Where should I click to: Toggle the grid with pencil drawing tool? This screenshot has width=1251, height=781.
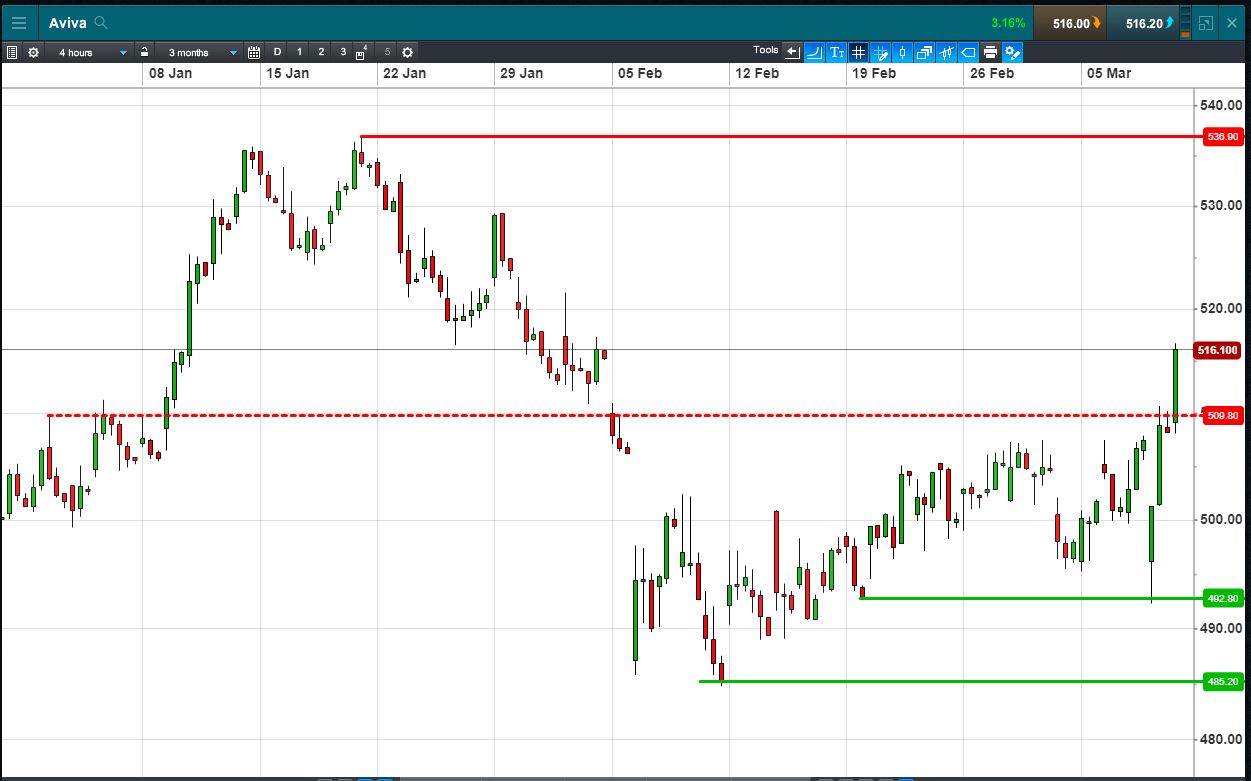coord(881,52)
